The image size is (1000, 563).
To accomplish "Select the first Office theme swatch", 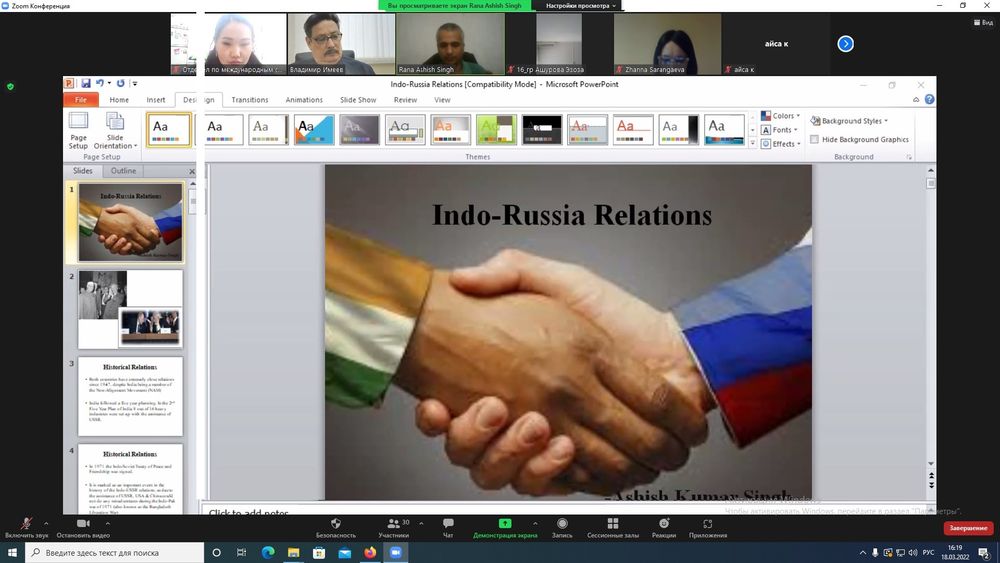I will (x=169, y=129).
